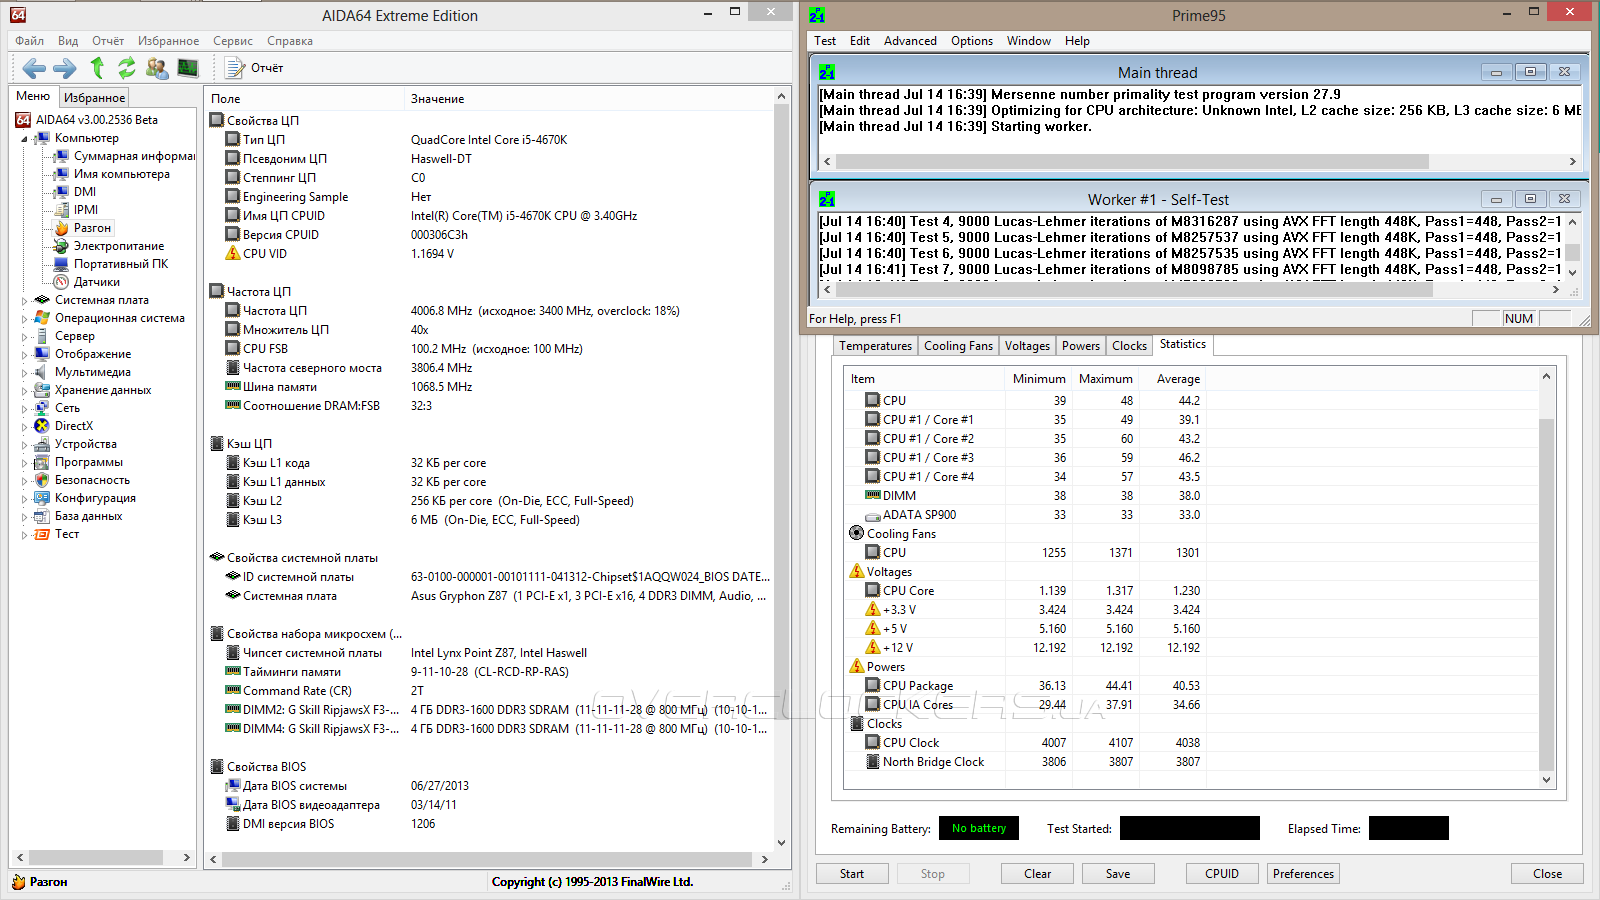The width and height of the screenshot is (1600, 900).
Task: Select the Датчики sensor tree item
Action: click(96, 282)
